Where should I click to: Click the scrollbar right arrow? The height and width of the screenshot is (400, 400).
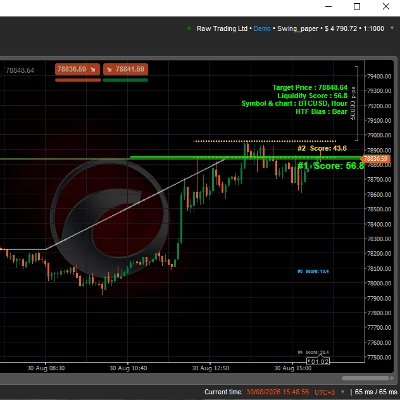click(x=393, y=378)
